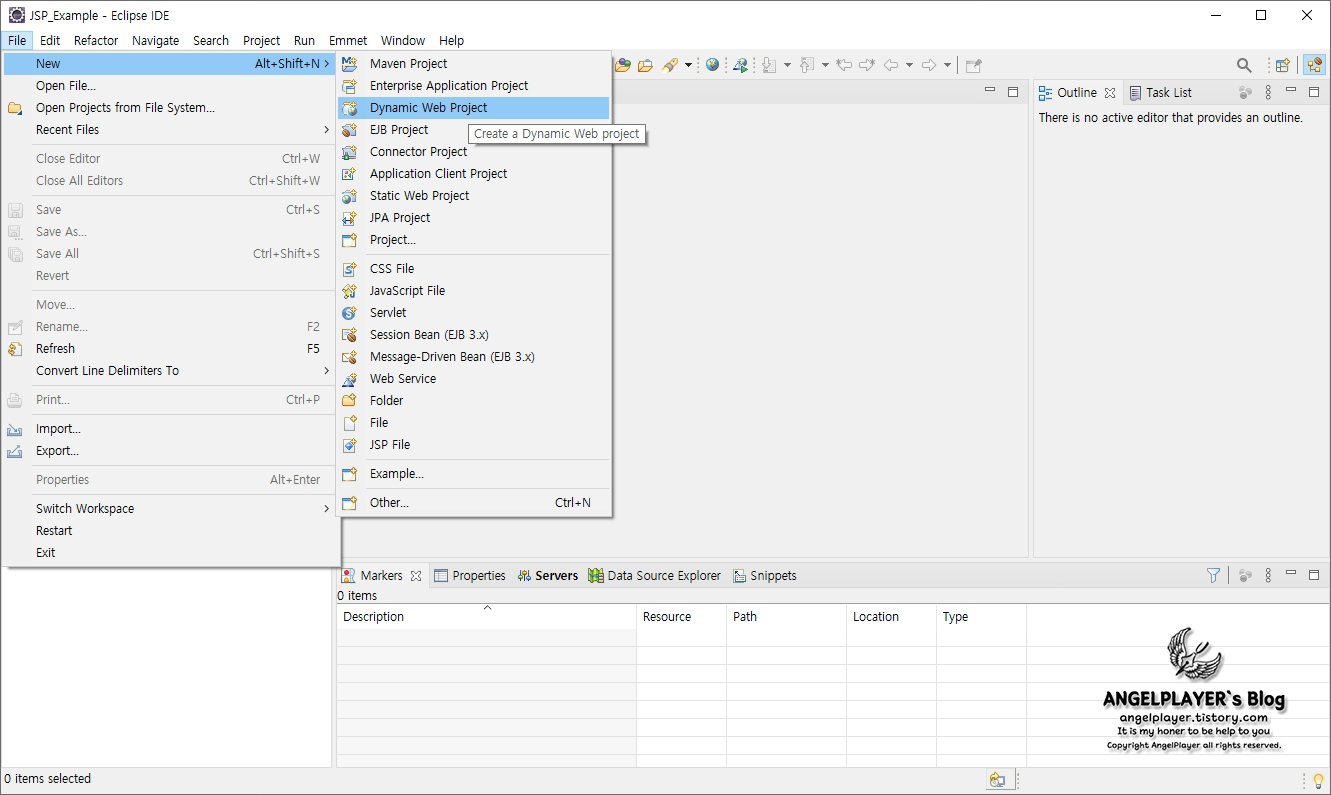1331x795 pixels.
Task: Expand Convert Line Delimiters To submenu
Action: tap(170, 371)
